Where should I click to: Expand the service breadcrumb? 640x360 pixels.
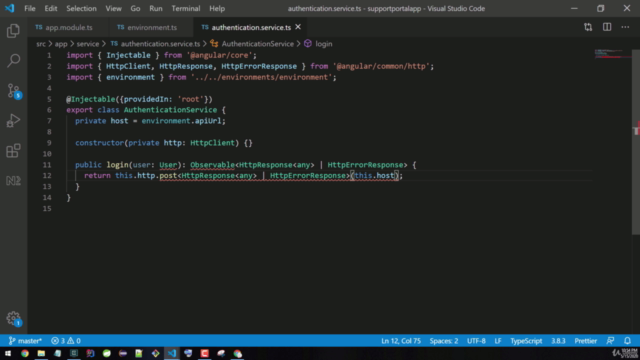click(88, 44)
